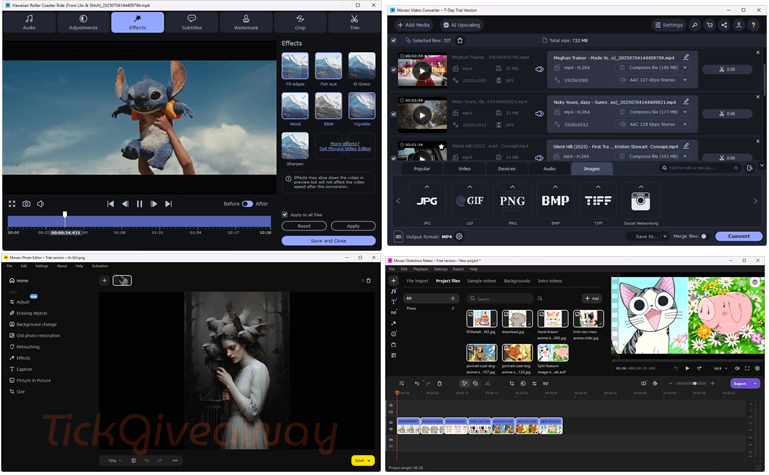Pause the video preview playback

click(139, 204)
